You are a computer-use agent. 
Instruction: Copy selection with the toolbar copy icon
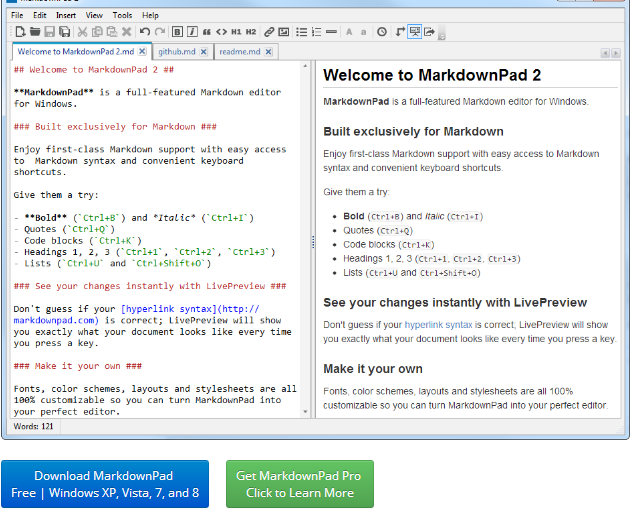click(97, 32)
